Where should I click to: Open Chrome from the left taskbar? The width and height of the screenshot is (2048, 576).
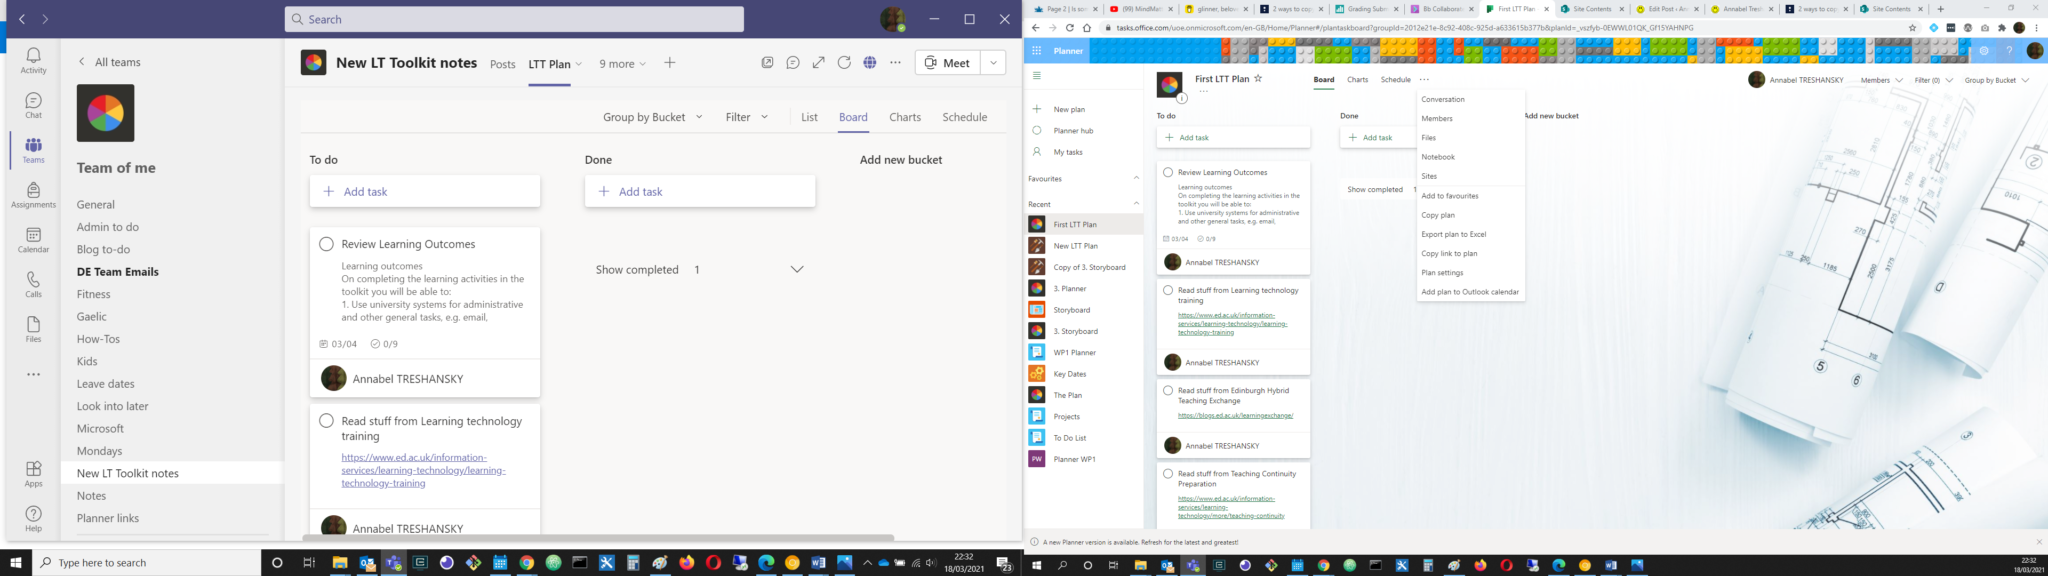tap(526, 563)
